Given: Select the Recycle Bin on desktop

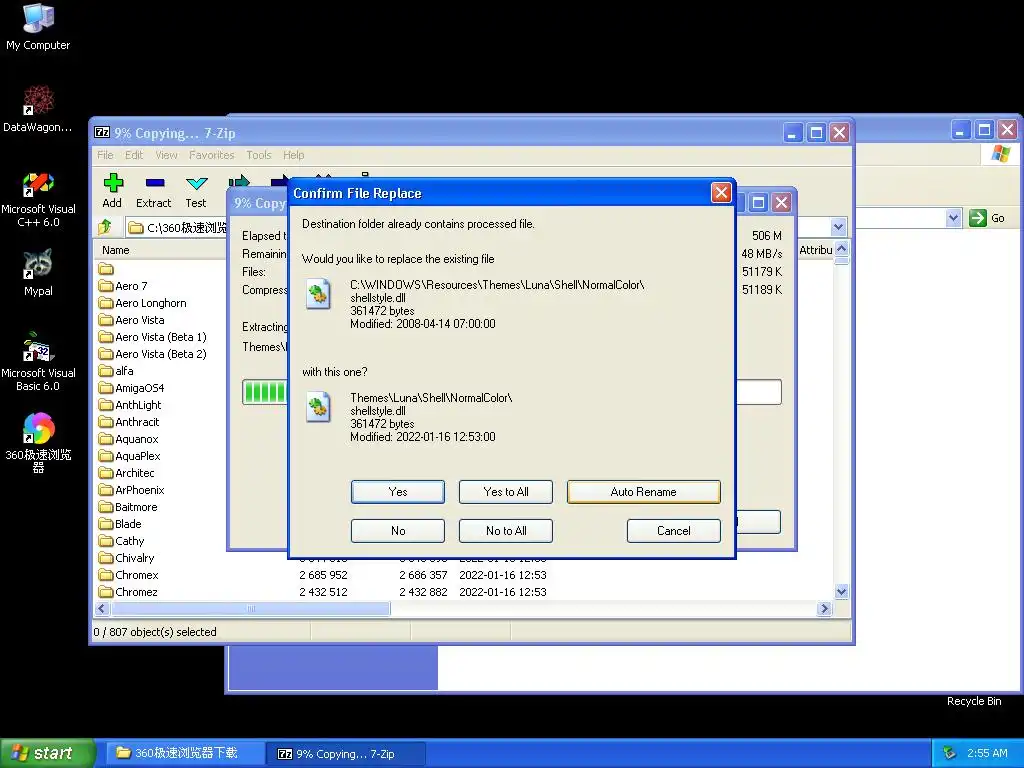Looking at the screenshot, I should (x=974, y=701).
